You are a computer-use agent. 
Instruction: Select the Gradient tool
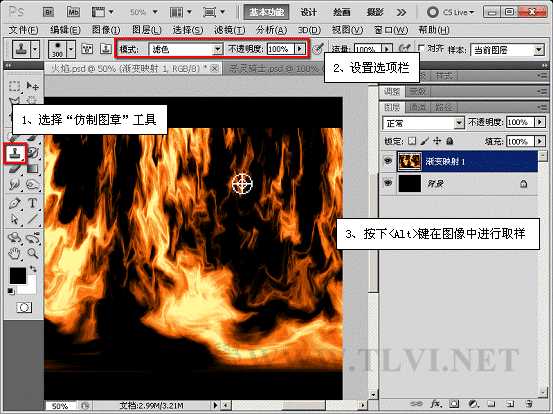point(33,169)
